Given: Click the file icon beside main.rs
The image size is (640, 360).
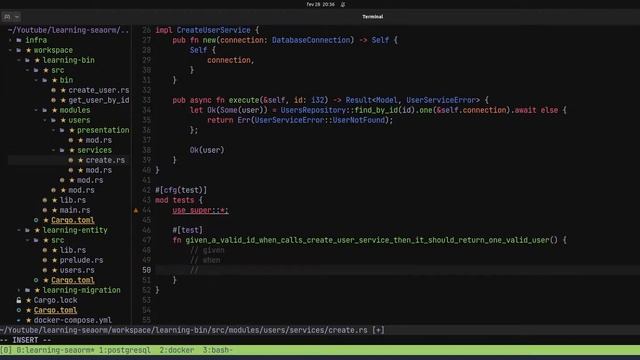Looking at the screenshot, I should coord(45,210).
